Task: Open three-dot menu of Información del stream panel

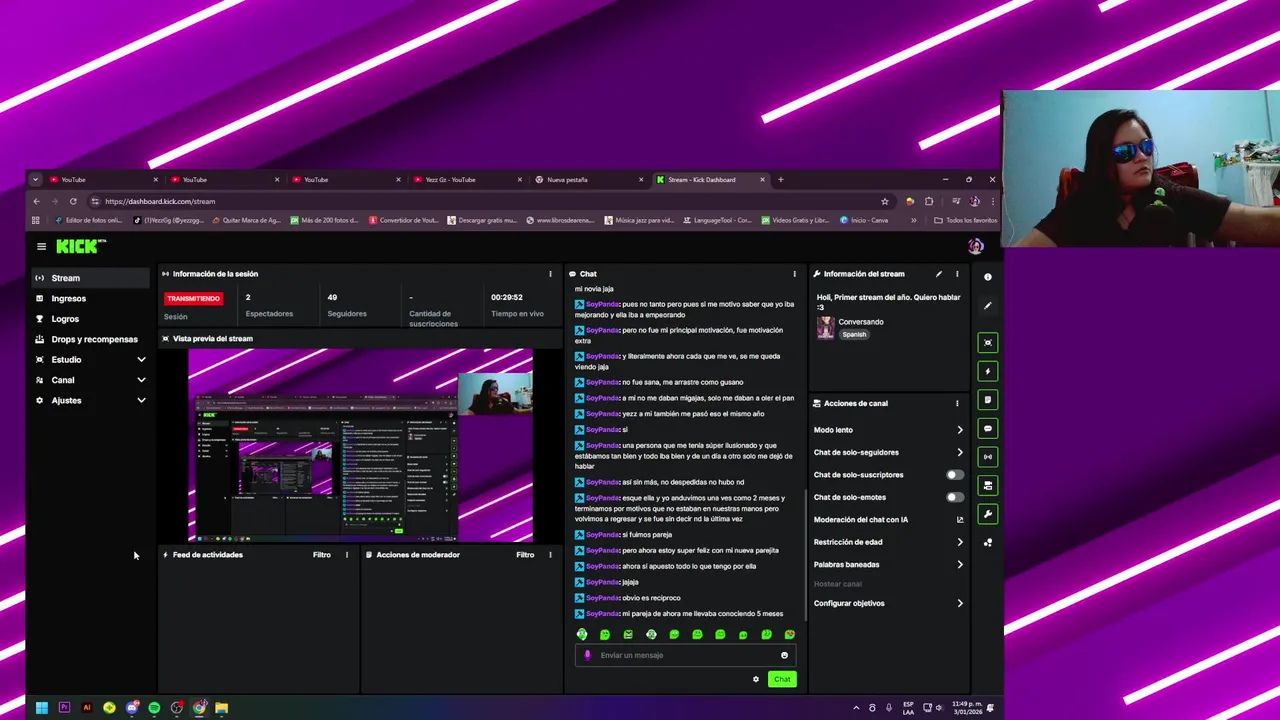Action: tap(957, 274)
